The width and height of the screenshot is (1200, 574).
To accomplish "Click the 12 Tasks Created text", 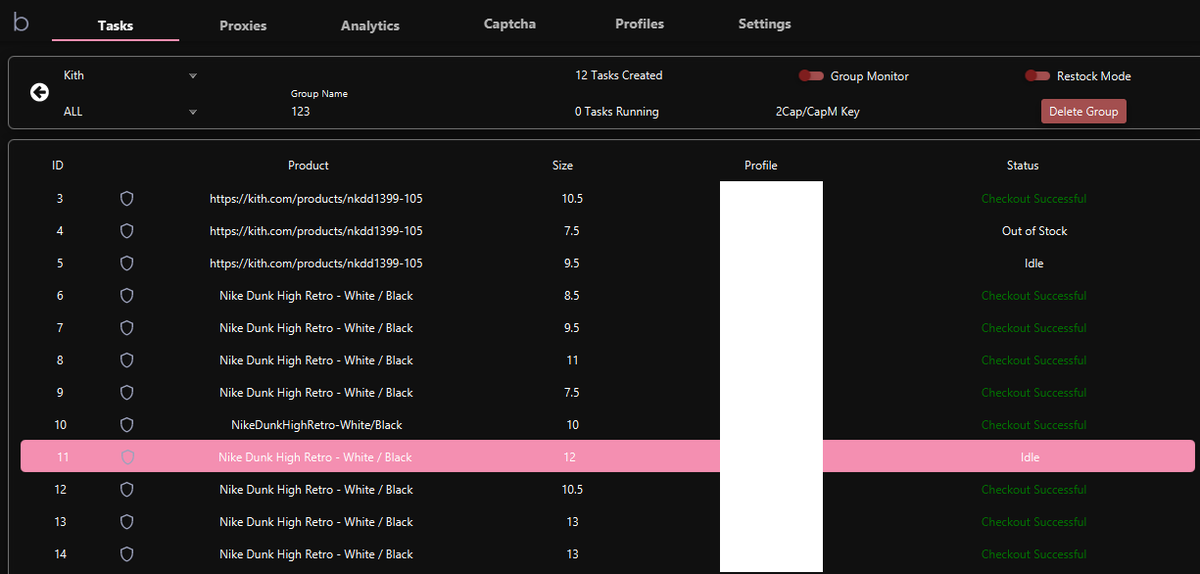I will [x=619, y=75].
